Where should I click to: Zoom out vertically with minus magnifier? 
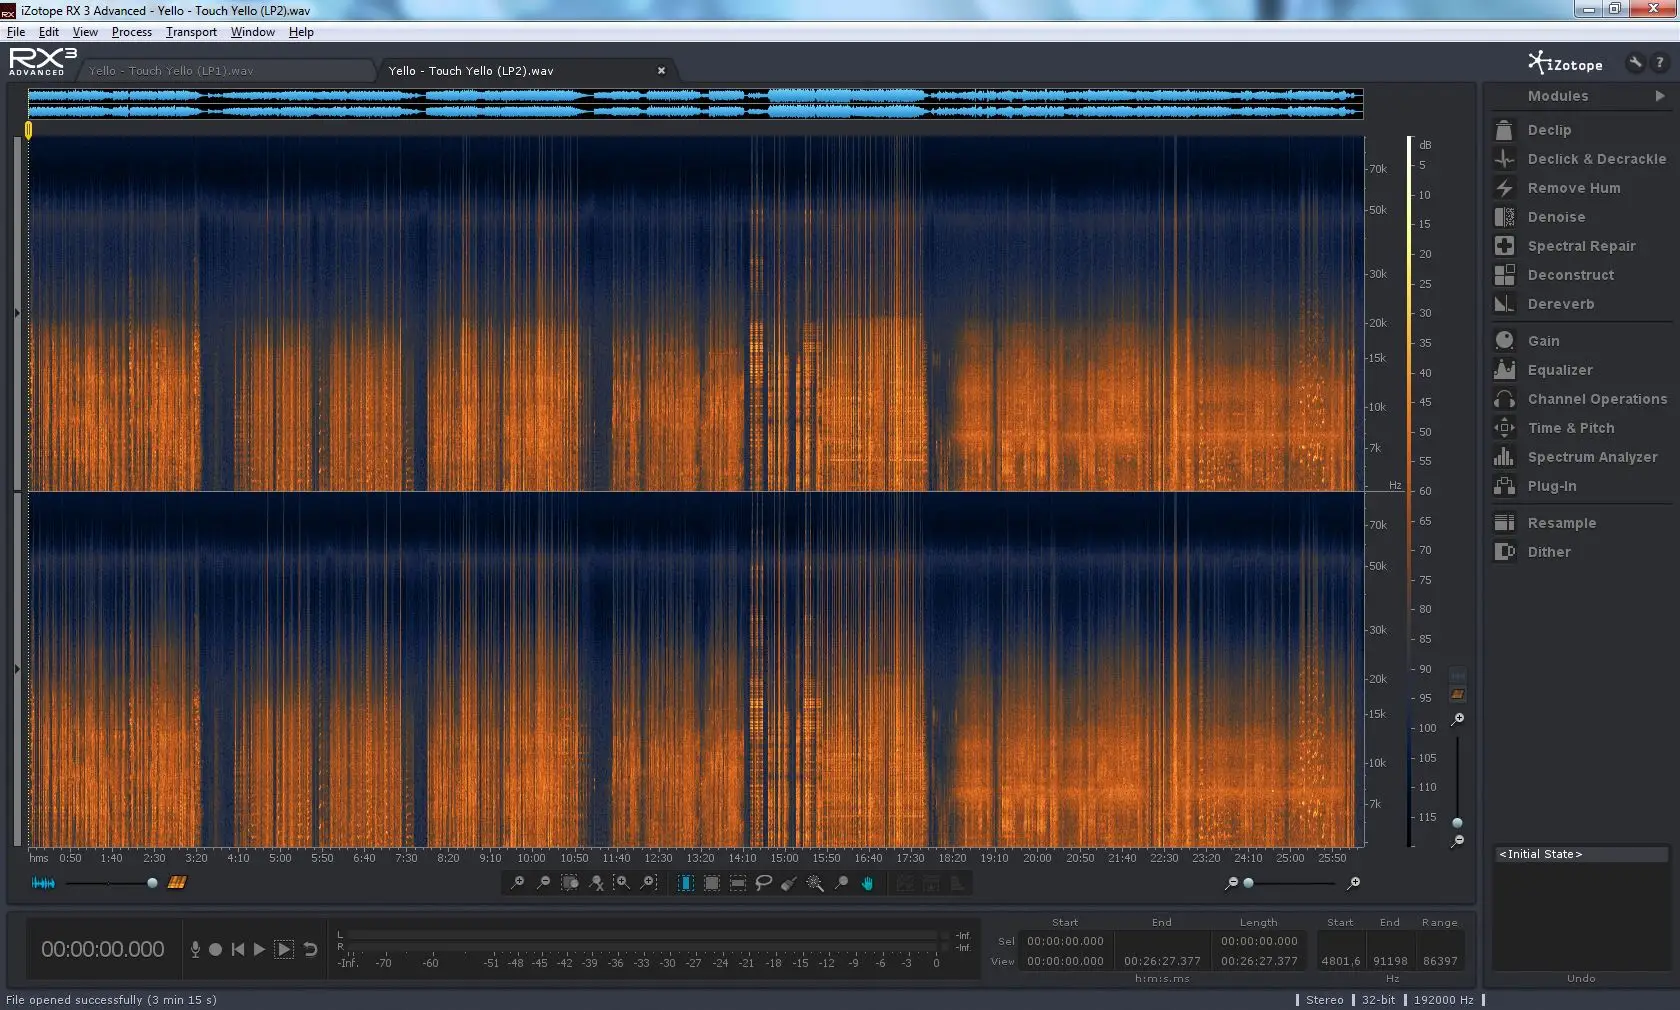[1458, 841]
